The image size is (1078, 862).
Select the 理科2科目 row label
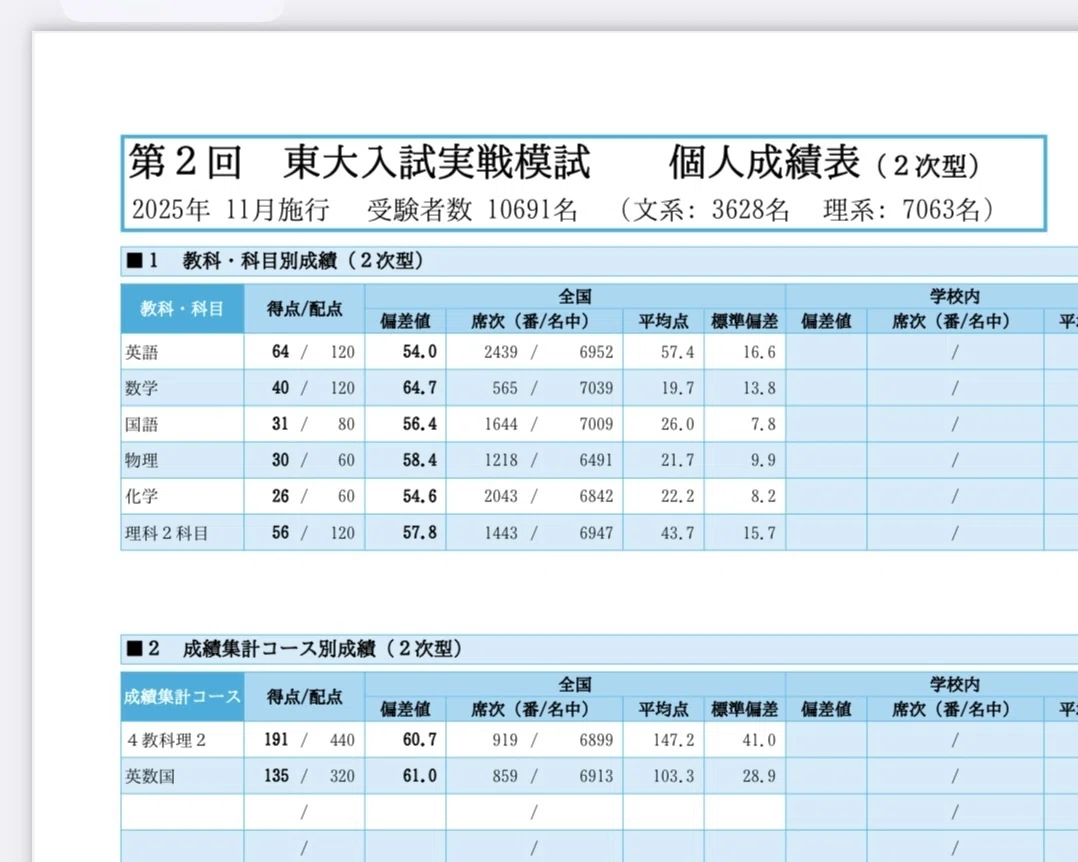click(x=166, y=533)
